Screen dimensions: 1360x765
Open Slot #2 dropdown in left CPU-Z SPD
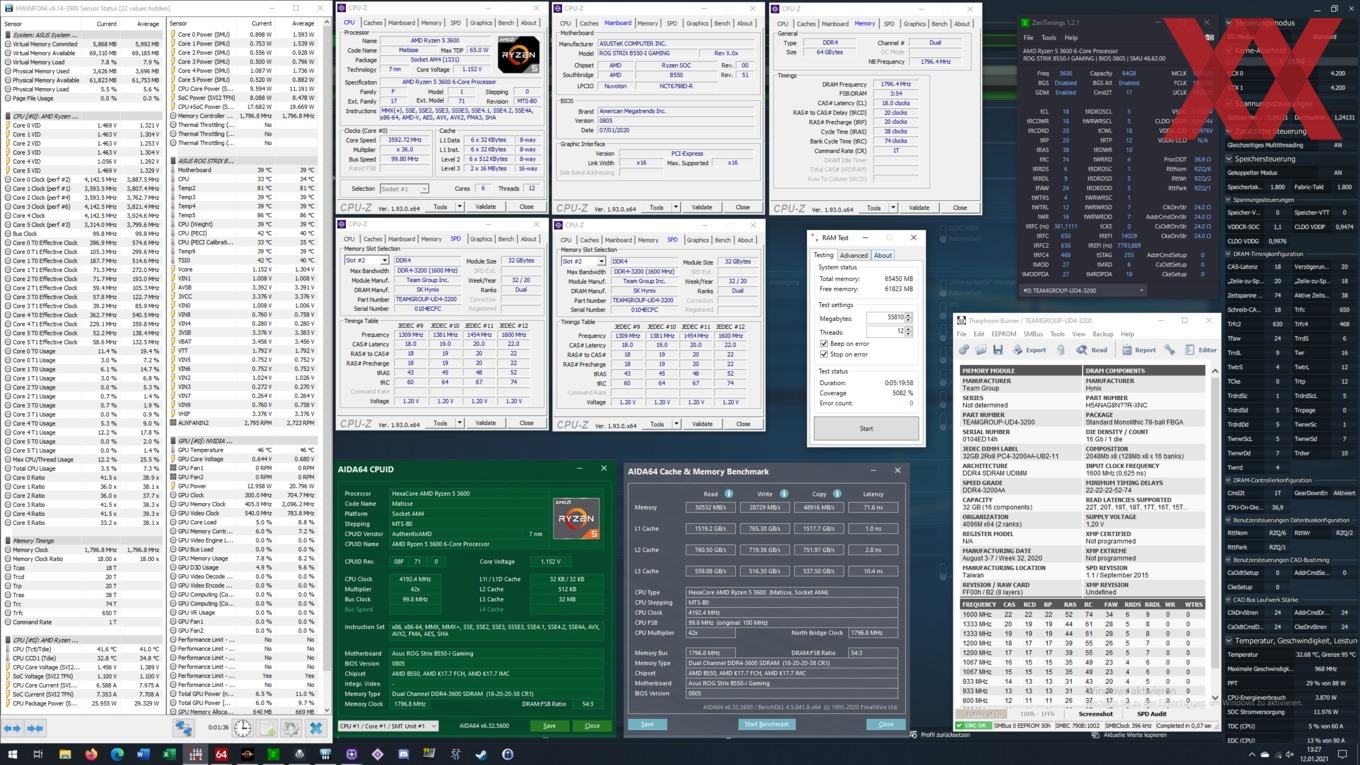(366, 260)
